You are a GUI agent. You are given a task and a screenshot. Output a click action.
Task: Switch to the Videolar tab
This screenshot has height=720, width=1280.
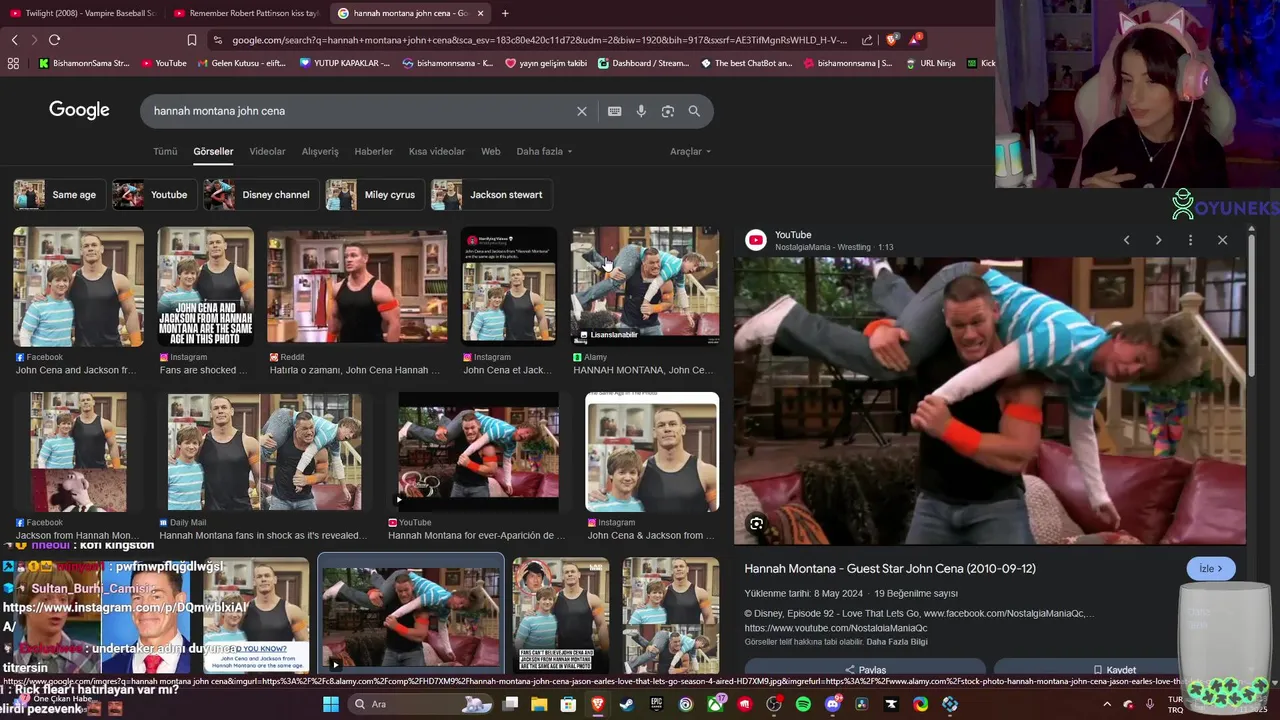267,151
